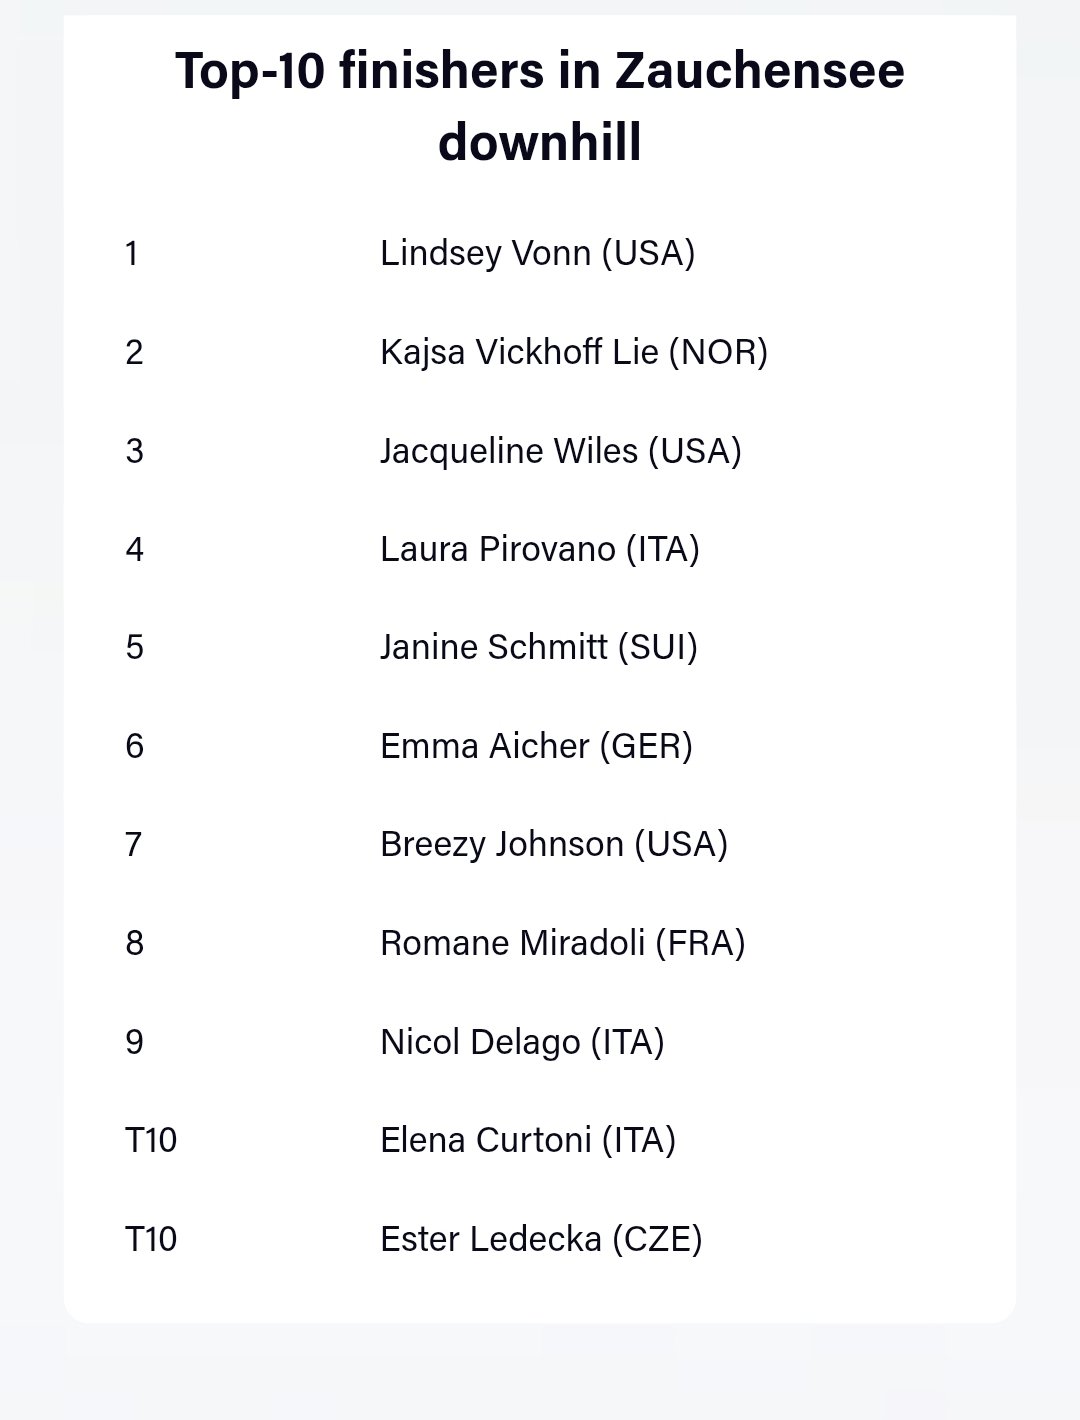
Task: Select Ester Ledecka (CZE) entry
Action: coord(541,1239)
